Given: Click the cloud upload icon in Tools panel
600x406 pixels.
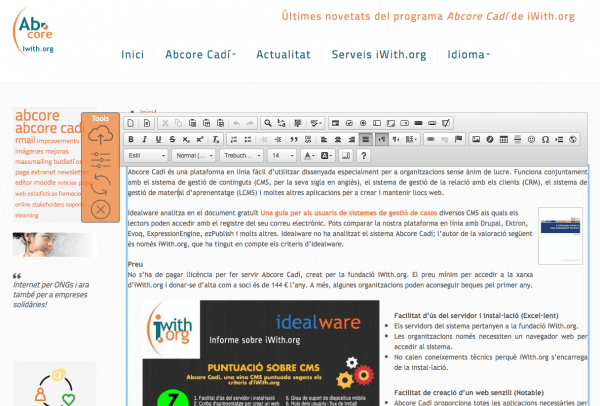Looking at the screenshot, I should tap(100, 135).
